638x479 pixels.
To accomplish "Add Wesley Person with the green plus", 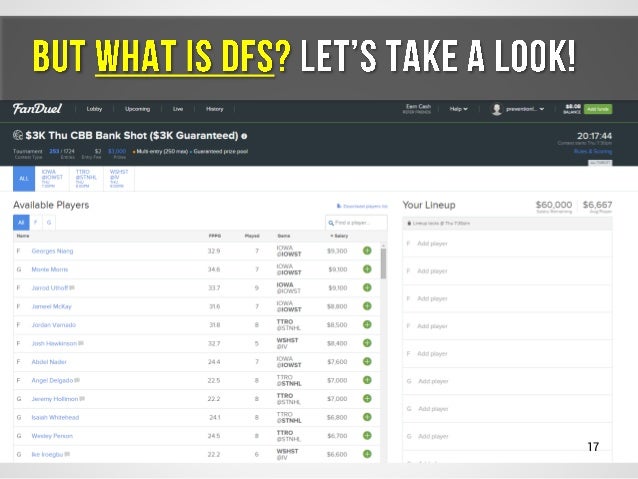I will pos(367,435).
